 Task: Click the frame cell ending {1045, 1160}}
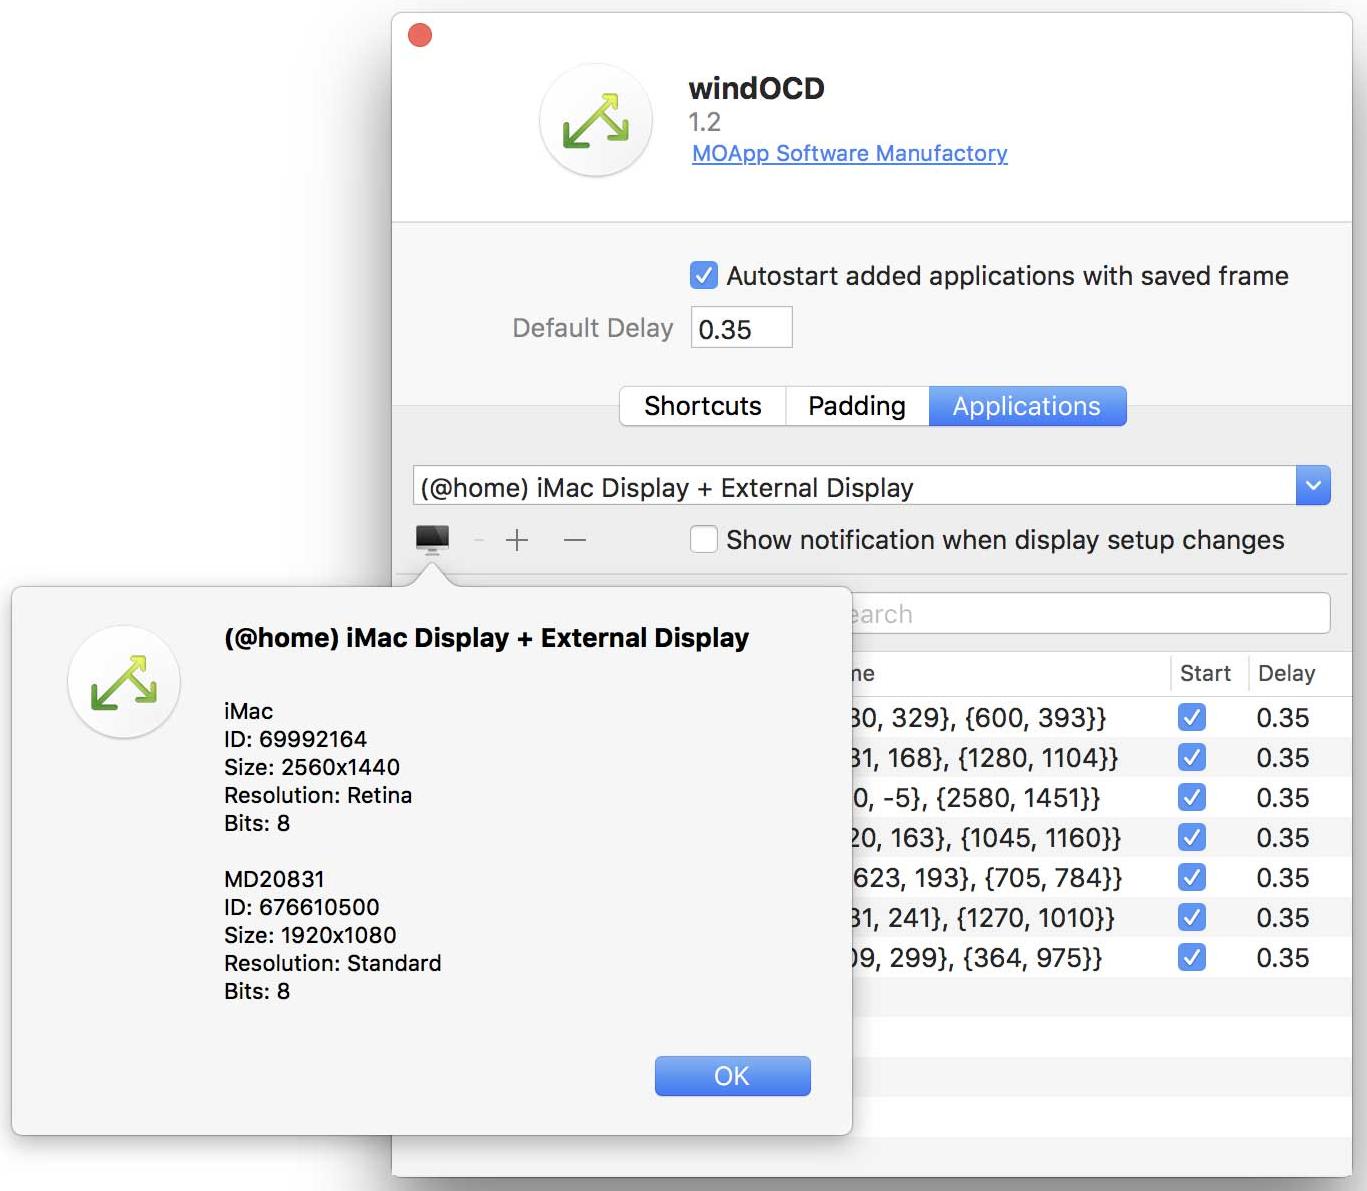pos(987,838)
